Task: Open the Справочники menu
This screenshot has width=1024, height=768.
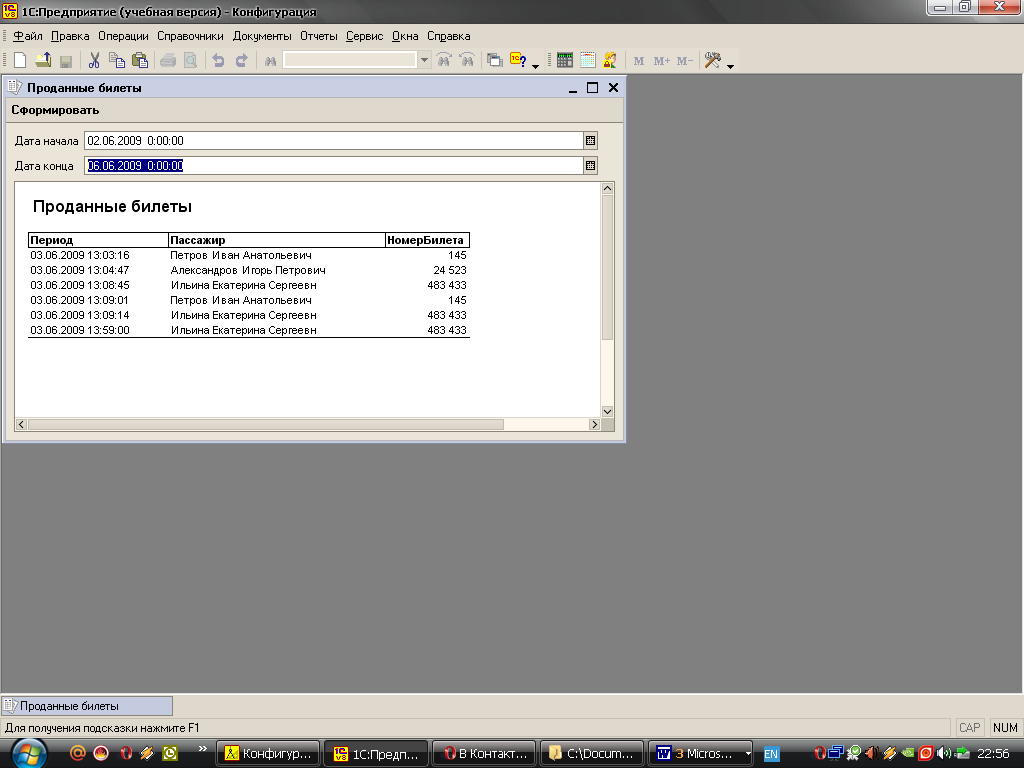Action: coord(190,36)
